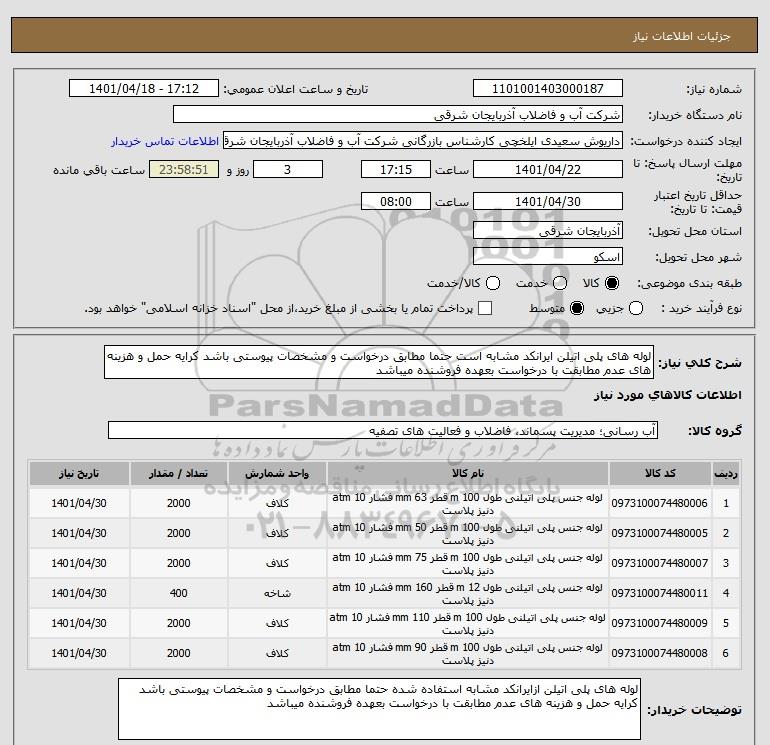Viewport: 770px width, 745px height.
Task: Click the delivery city field اسکو
Action: [548, 256]
